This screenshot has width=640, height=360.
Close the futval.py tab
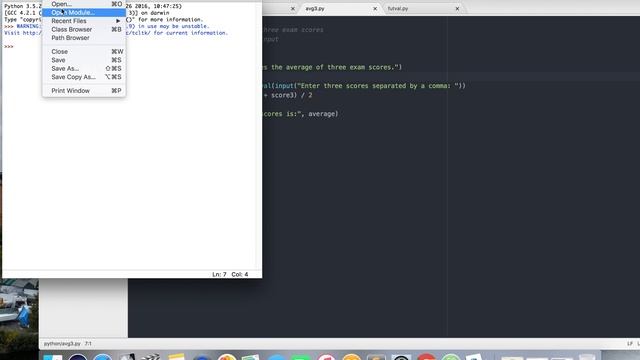(457, 8)
